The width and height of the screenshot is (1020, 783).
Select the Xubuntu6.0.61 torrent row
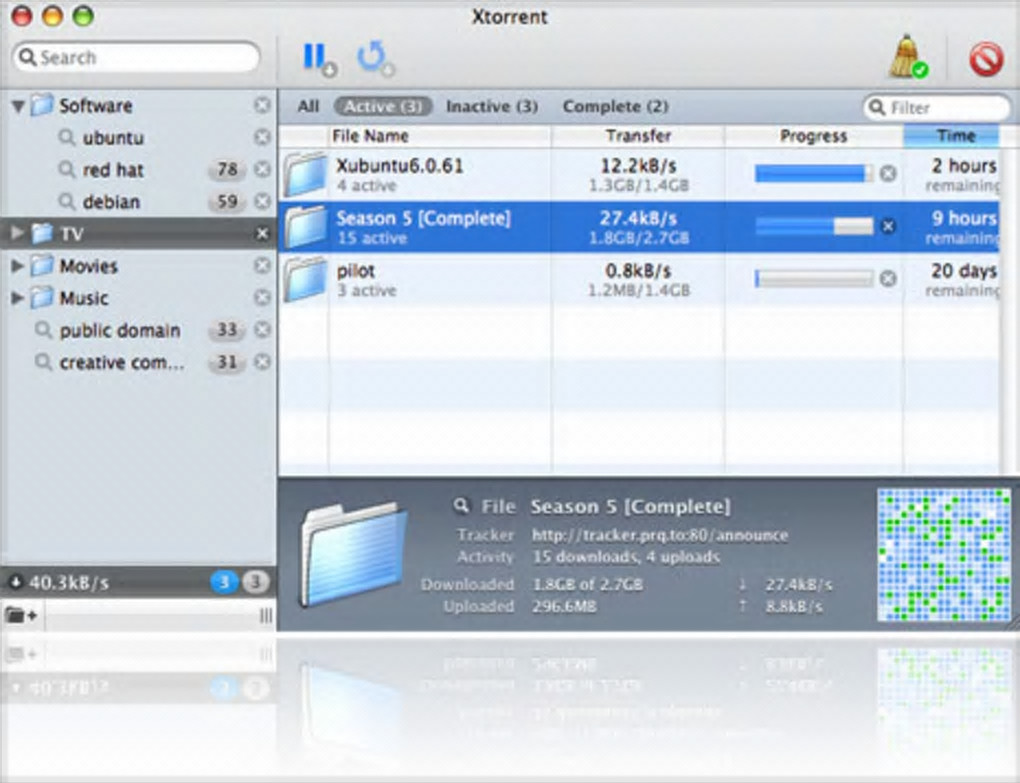pyautogui.click(x=639, y=174)
